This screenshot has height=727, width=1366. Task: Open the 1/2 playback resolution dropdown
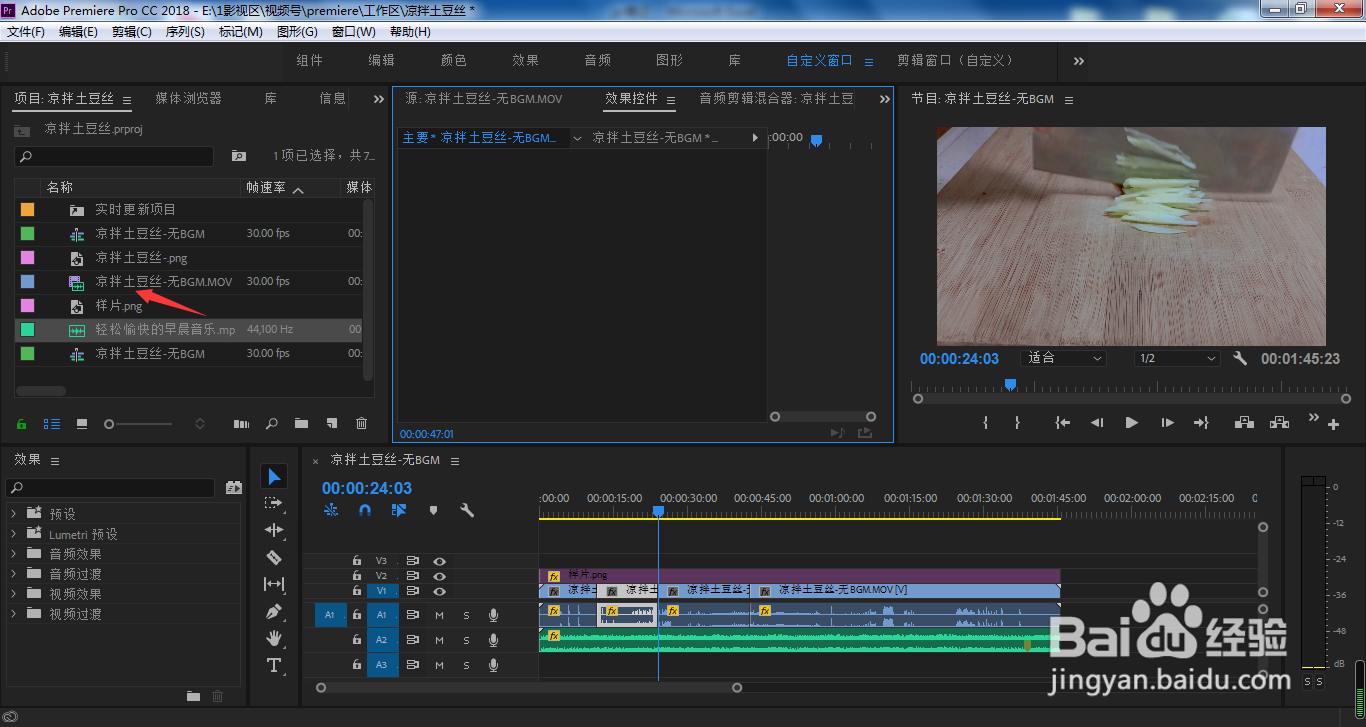tap(1178, 358)
